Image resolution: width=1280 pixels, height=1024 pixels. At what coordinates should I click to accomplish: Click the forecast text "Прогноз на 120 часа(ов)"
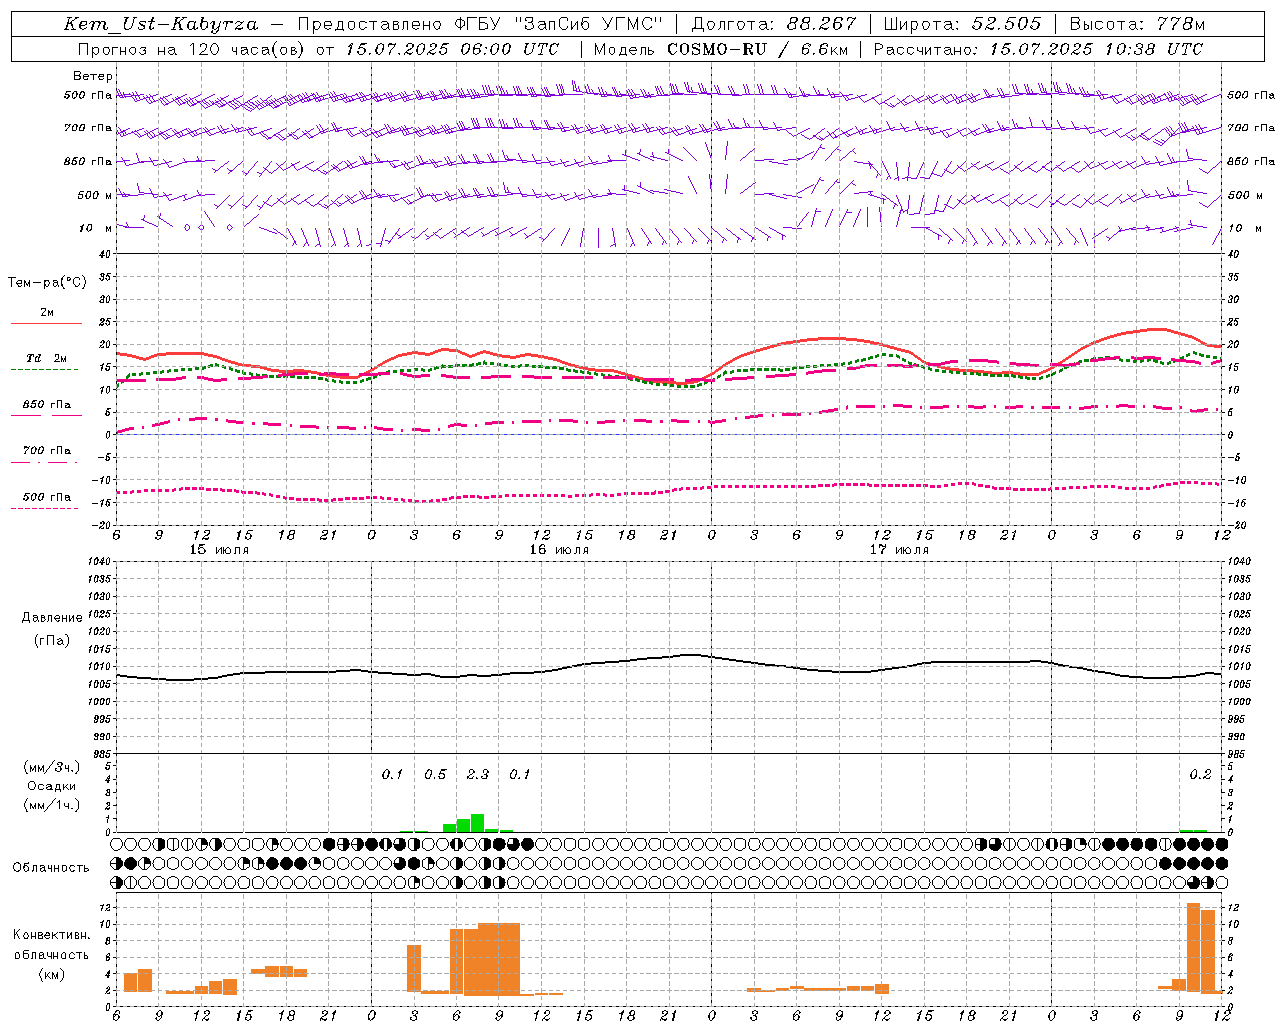pos(191,49)
